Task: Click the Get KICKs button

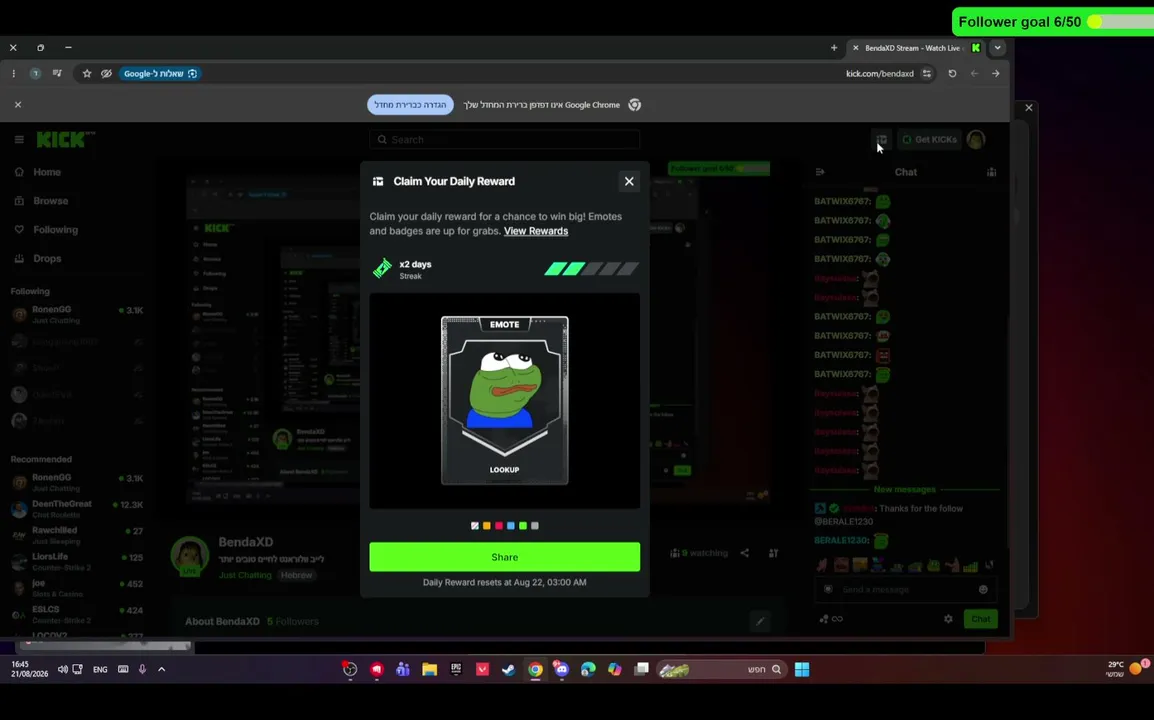Action: [930, 139]
